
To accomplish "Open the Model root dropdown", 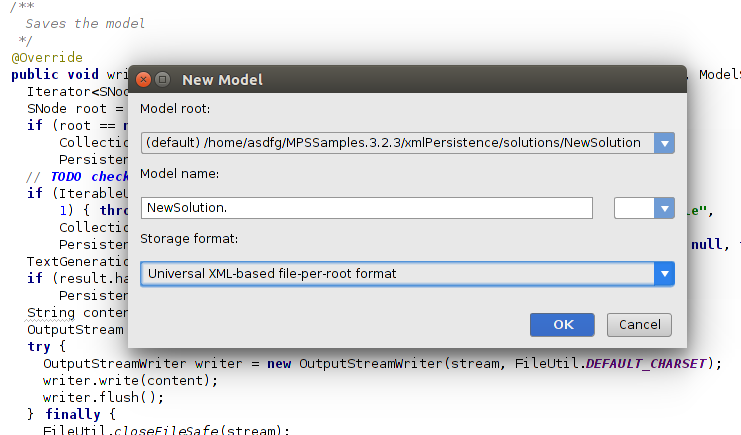I will coord(664,143).
